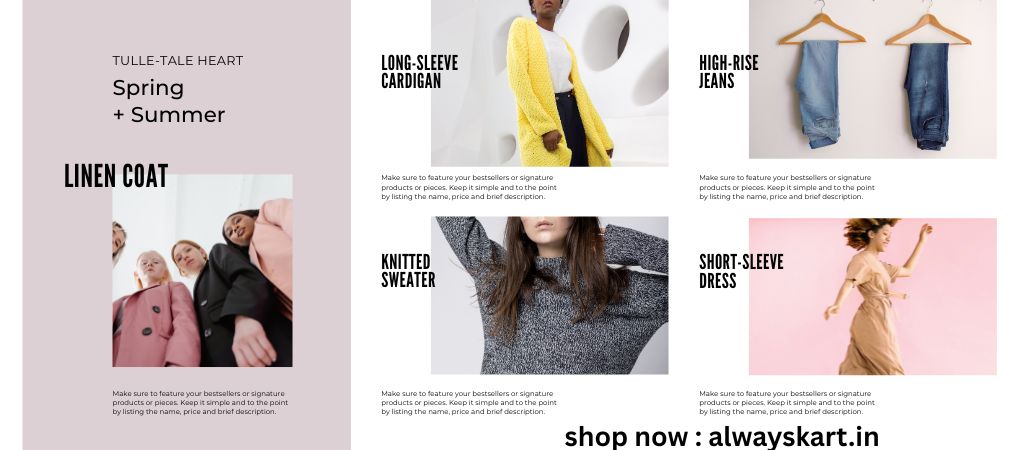Image resolution: width=1020 pixels, height=450 pixels.
Task: Select the LONG-SLEEVE CARDIGAN title
Action: (420, 72)
